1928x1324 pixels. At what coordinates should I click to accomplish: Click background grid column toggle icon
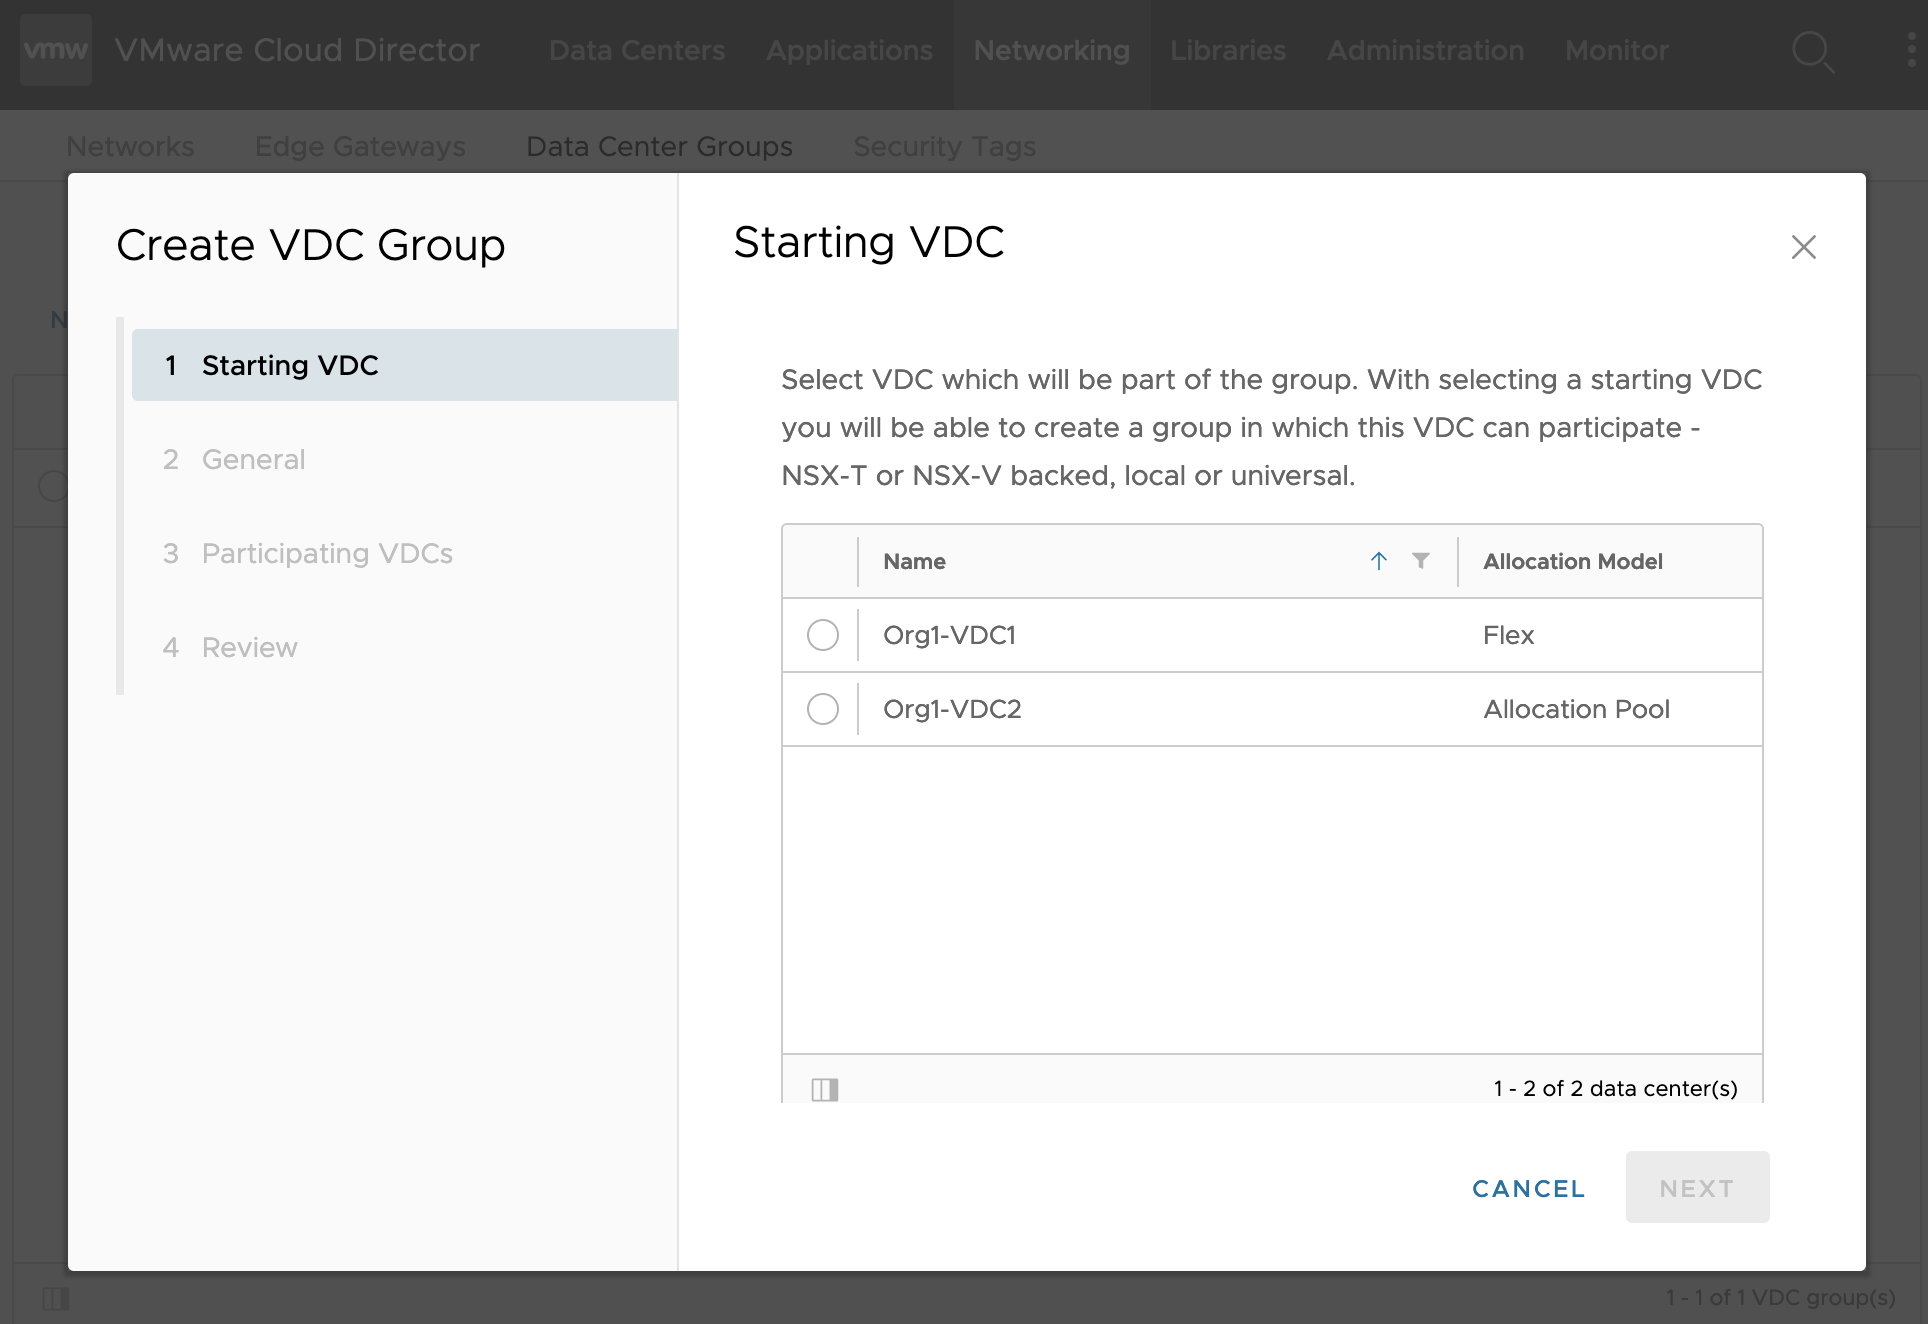(56, 1298)
